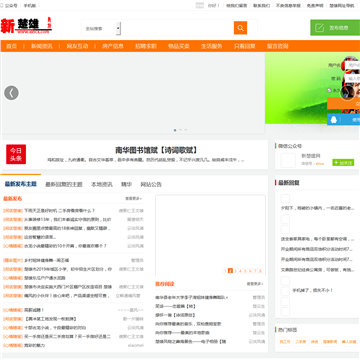This screenshot has height=360, width=360.
Task: Select slide number 1 in the image pager
Action: 225,271
